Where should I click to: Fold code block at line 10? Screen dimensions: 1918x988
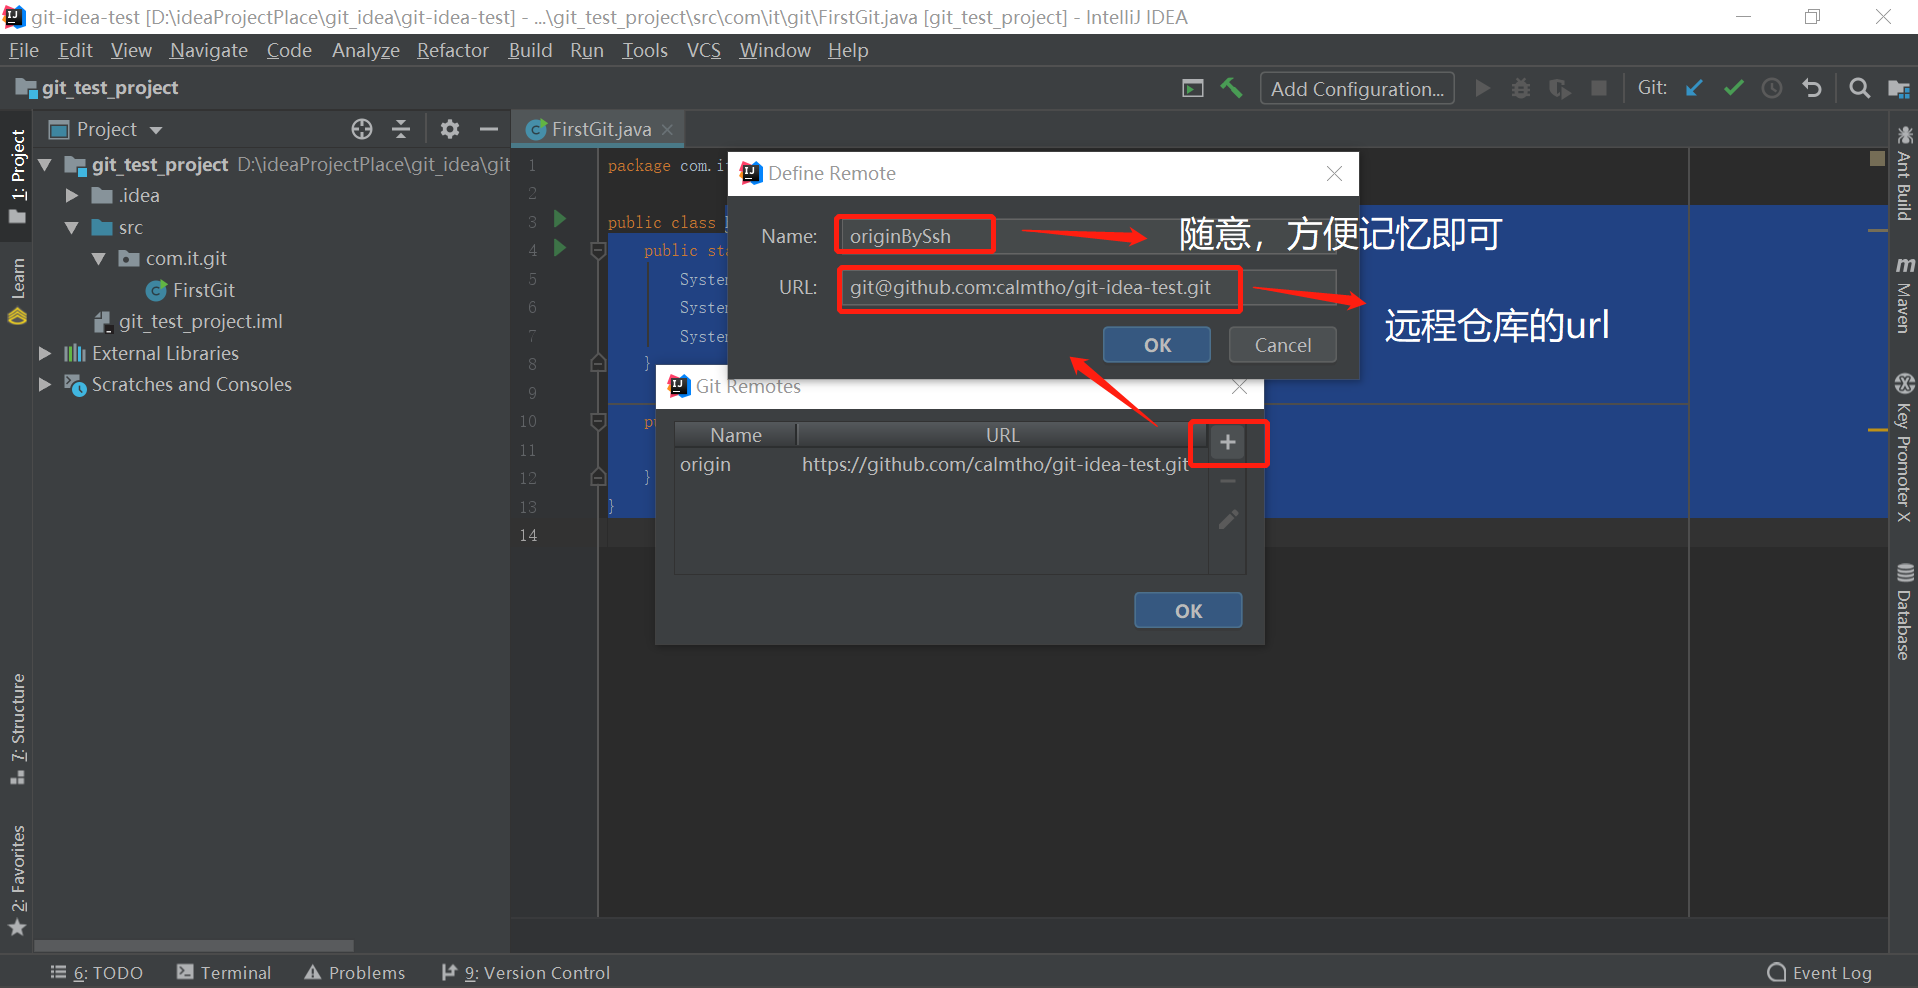pos(598,421)
